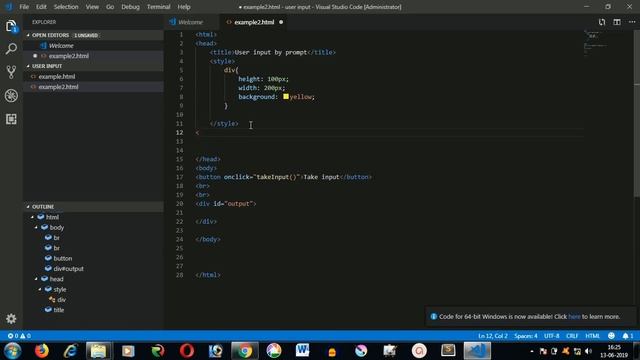Screen dimensions: 640x360
Task: Open the Sublime Text taskbar icon
Action: point(448,350)
